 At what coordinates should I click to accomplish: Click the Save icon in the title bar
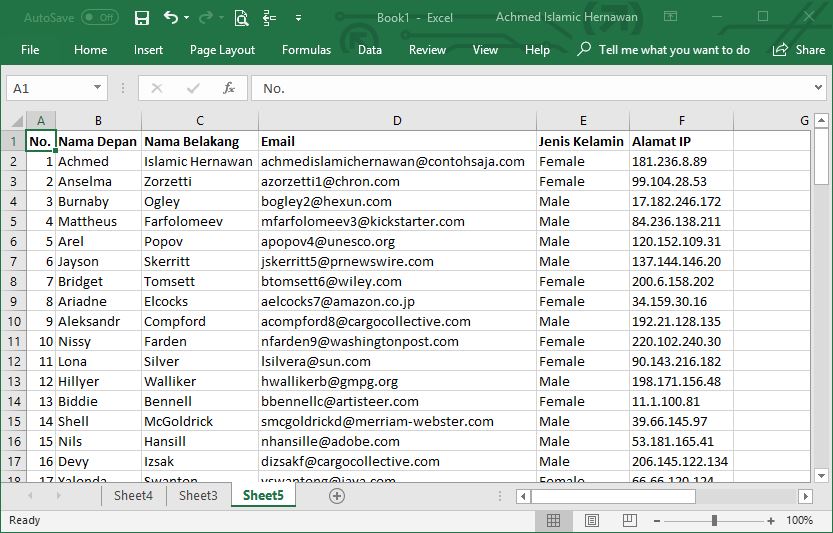click(142, 18)
